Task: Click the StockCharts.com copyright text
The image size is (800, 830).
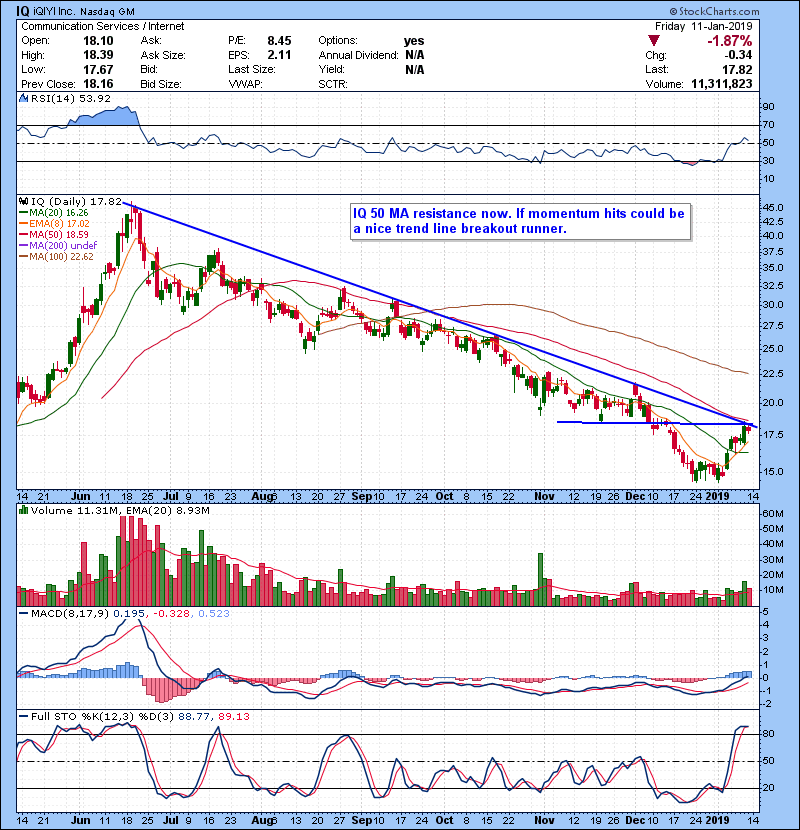Action: pos(714,11)
